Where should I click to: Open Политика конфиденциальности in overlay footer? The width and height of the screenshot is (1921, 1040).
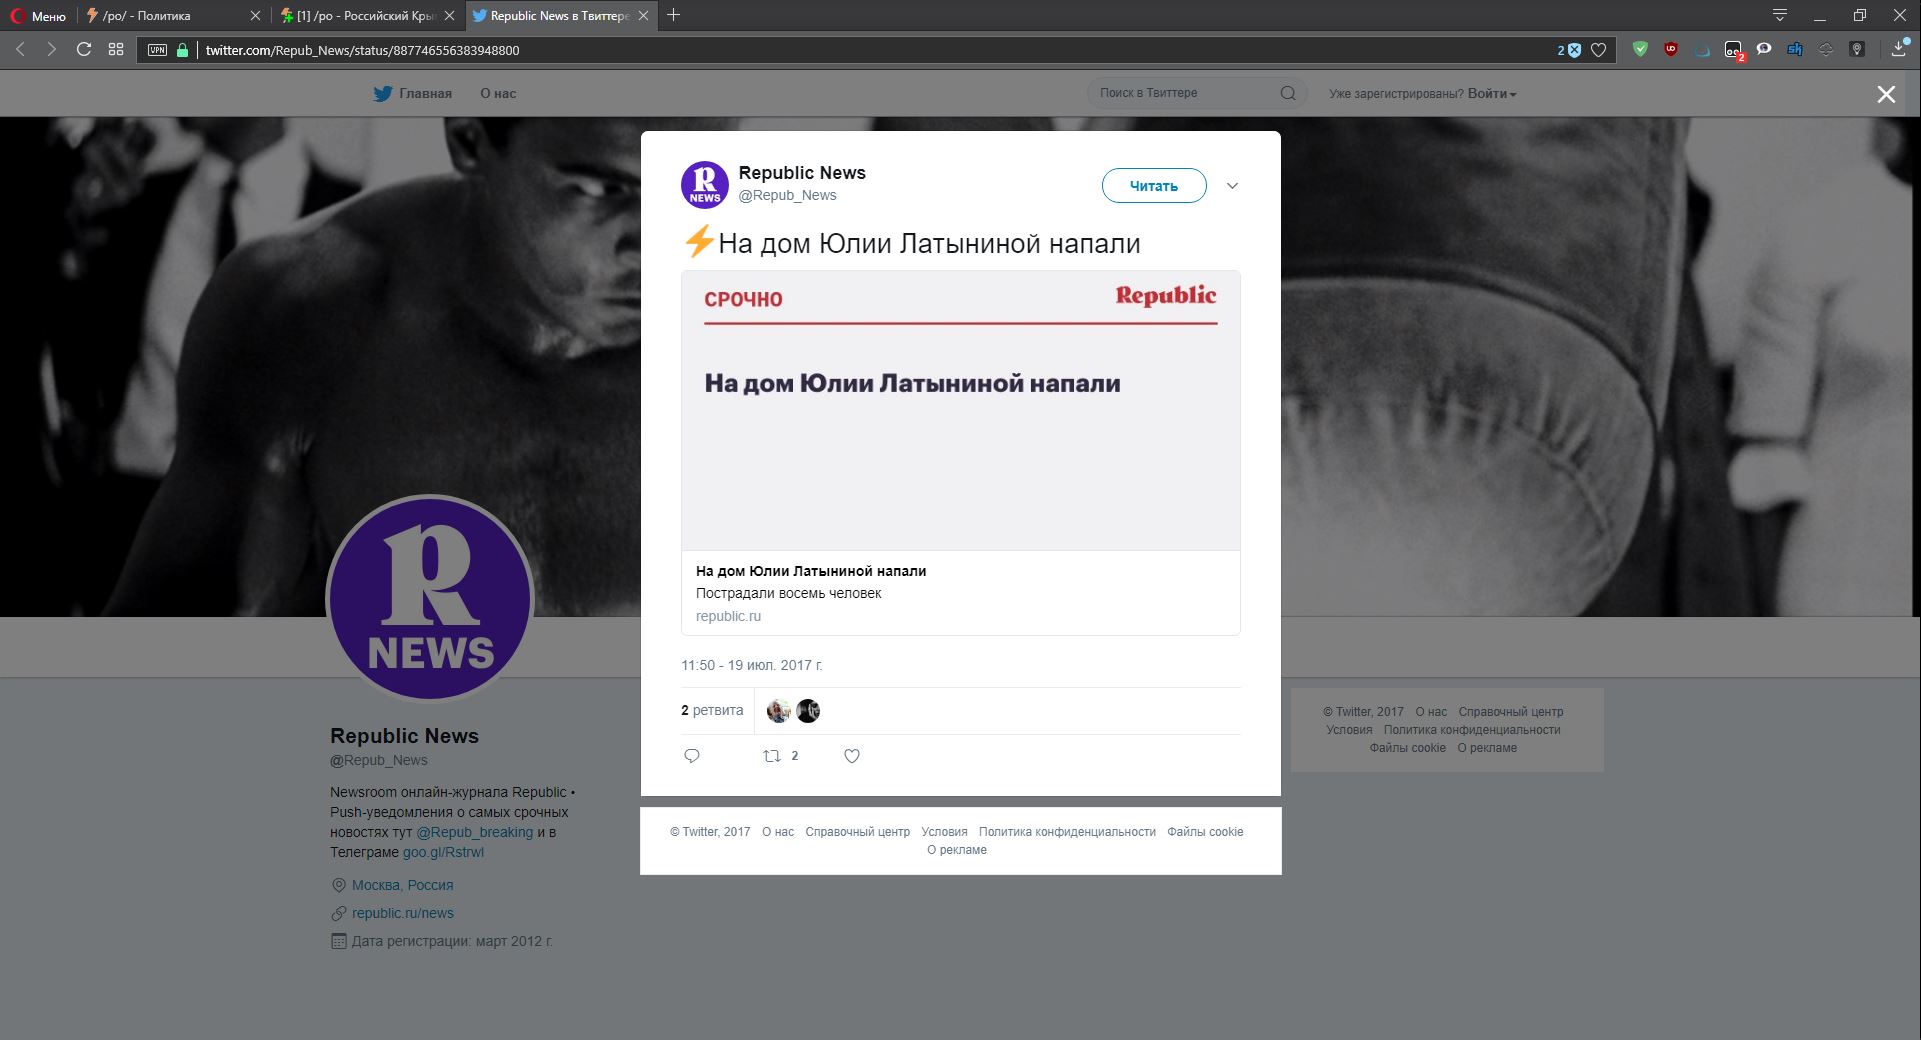pos(1067,832)
